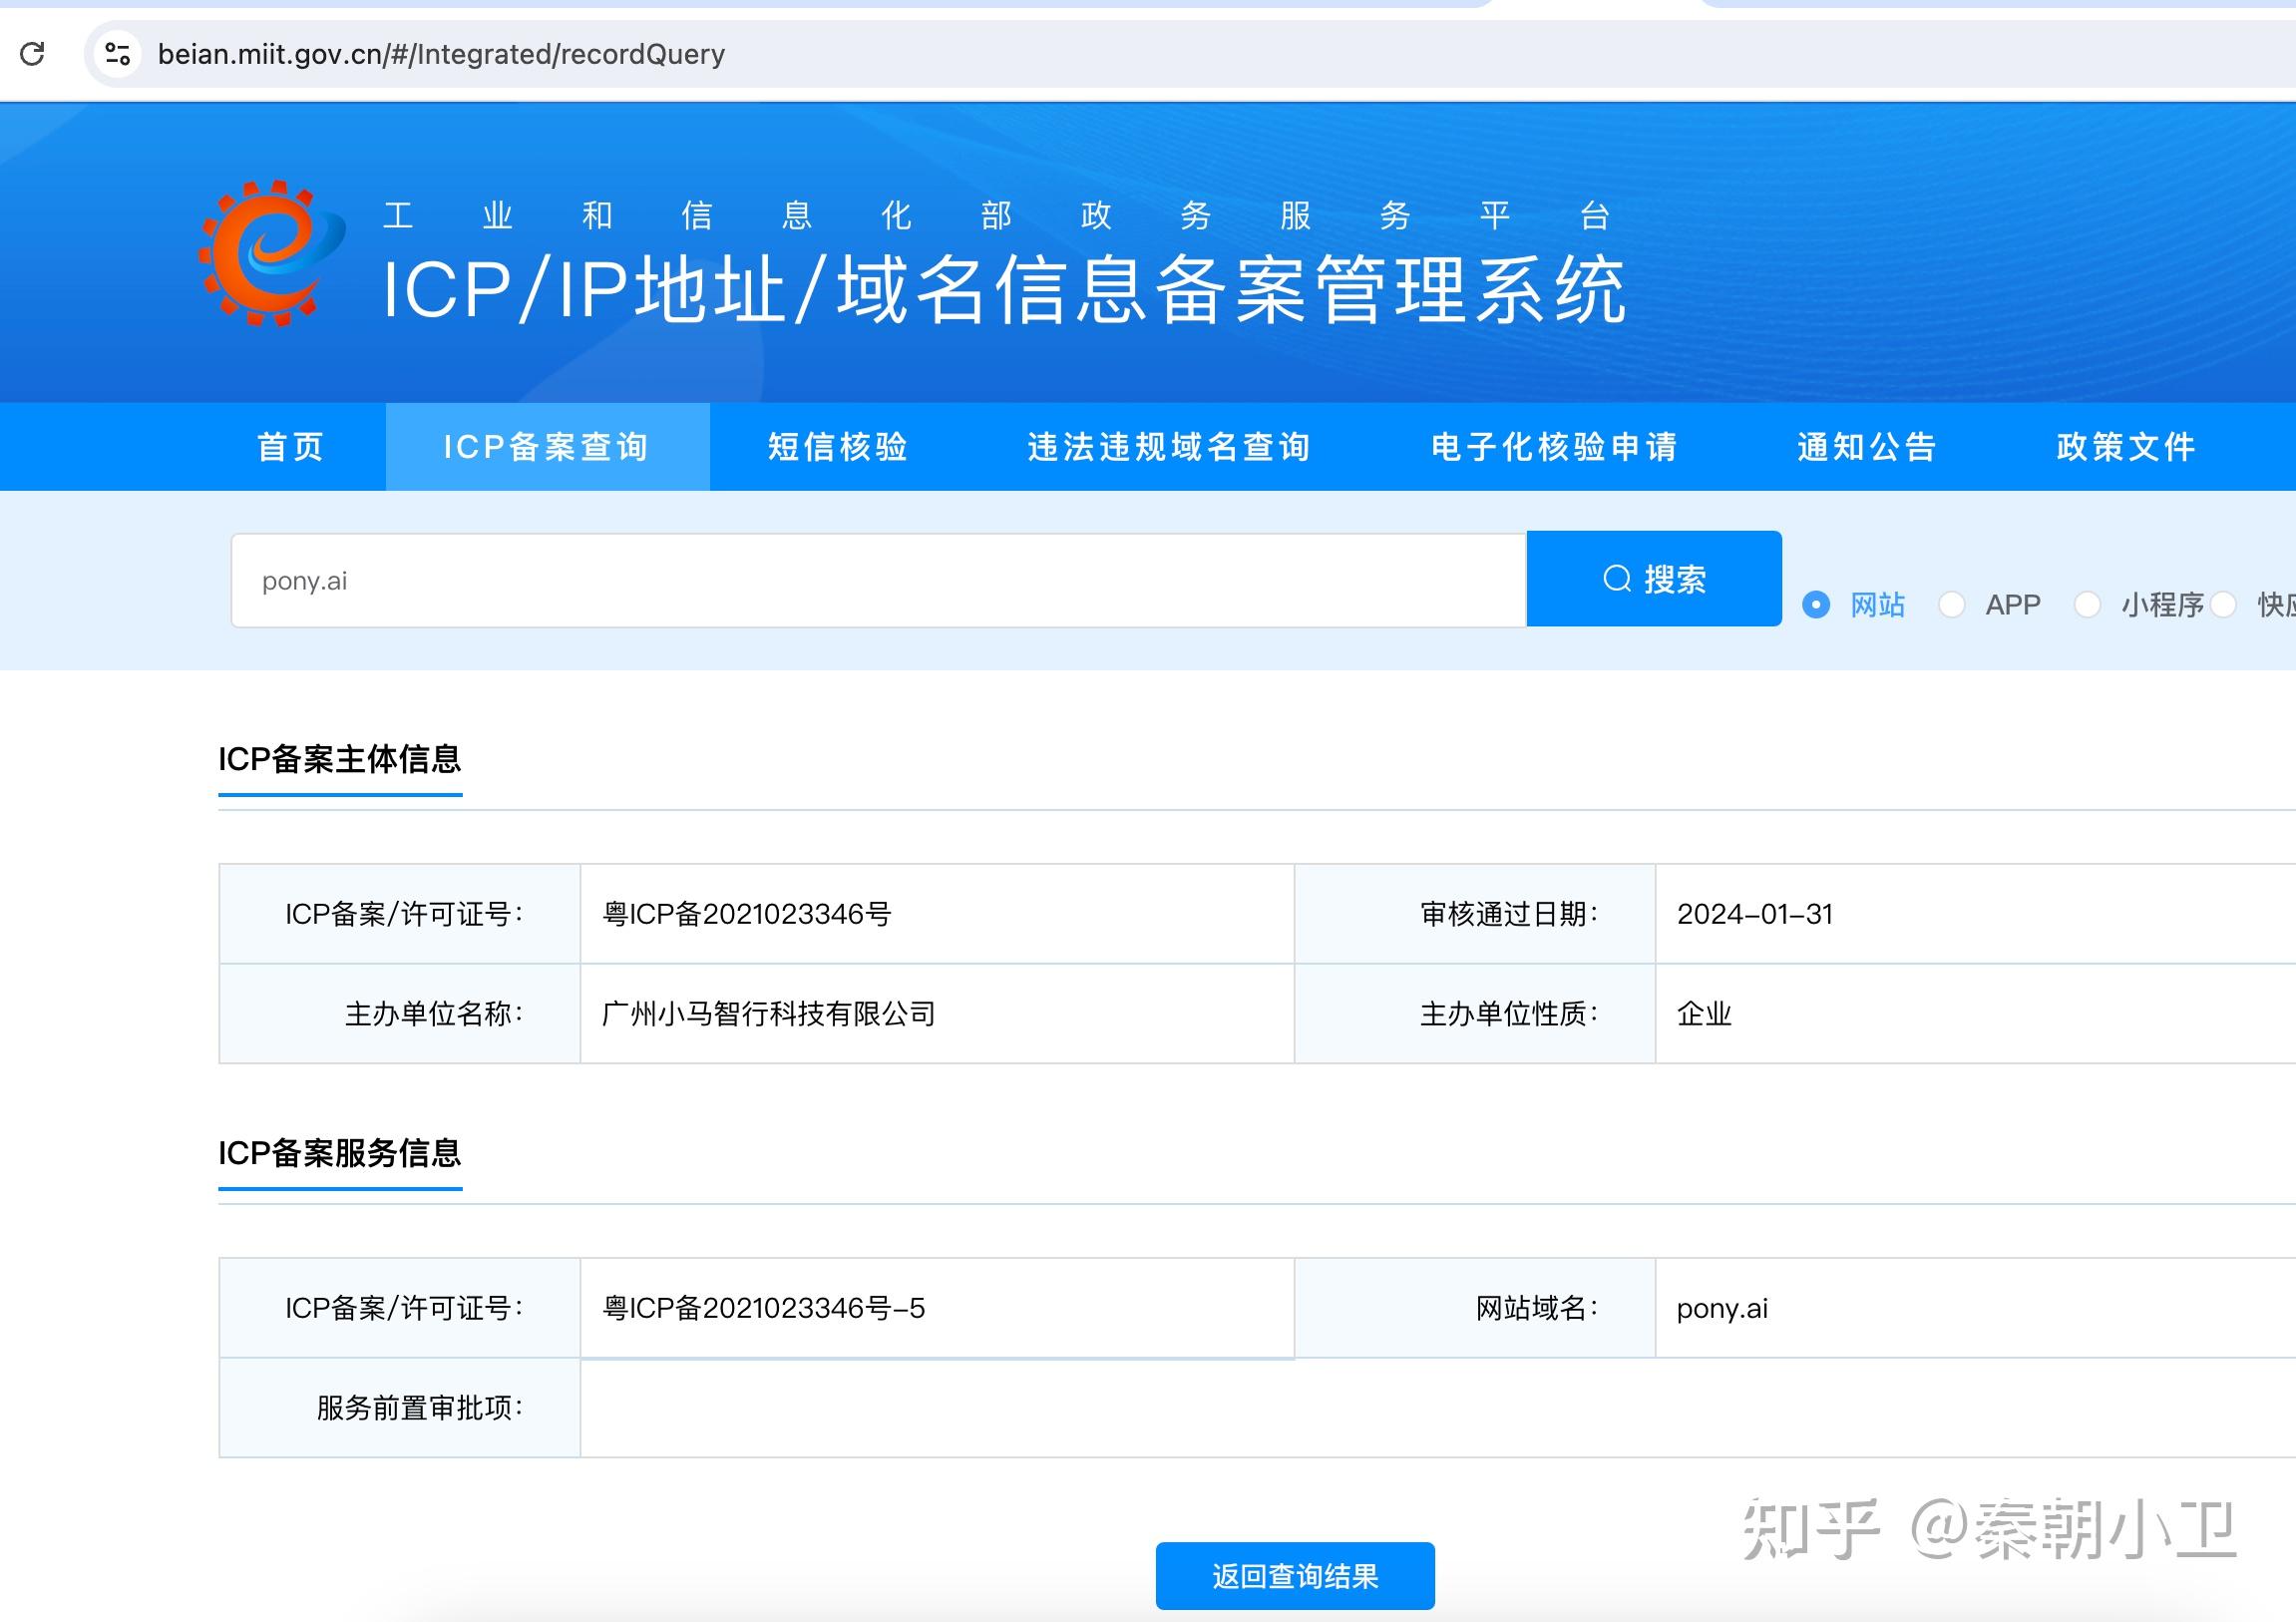2296x1622 pixels.
Task: Click the ICP/IP地址/域名信息备案管理系统 title
Action: (1003, 290)
